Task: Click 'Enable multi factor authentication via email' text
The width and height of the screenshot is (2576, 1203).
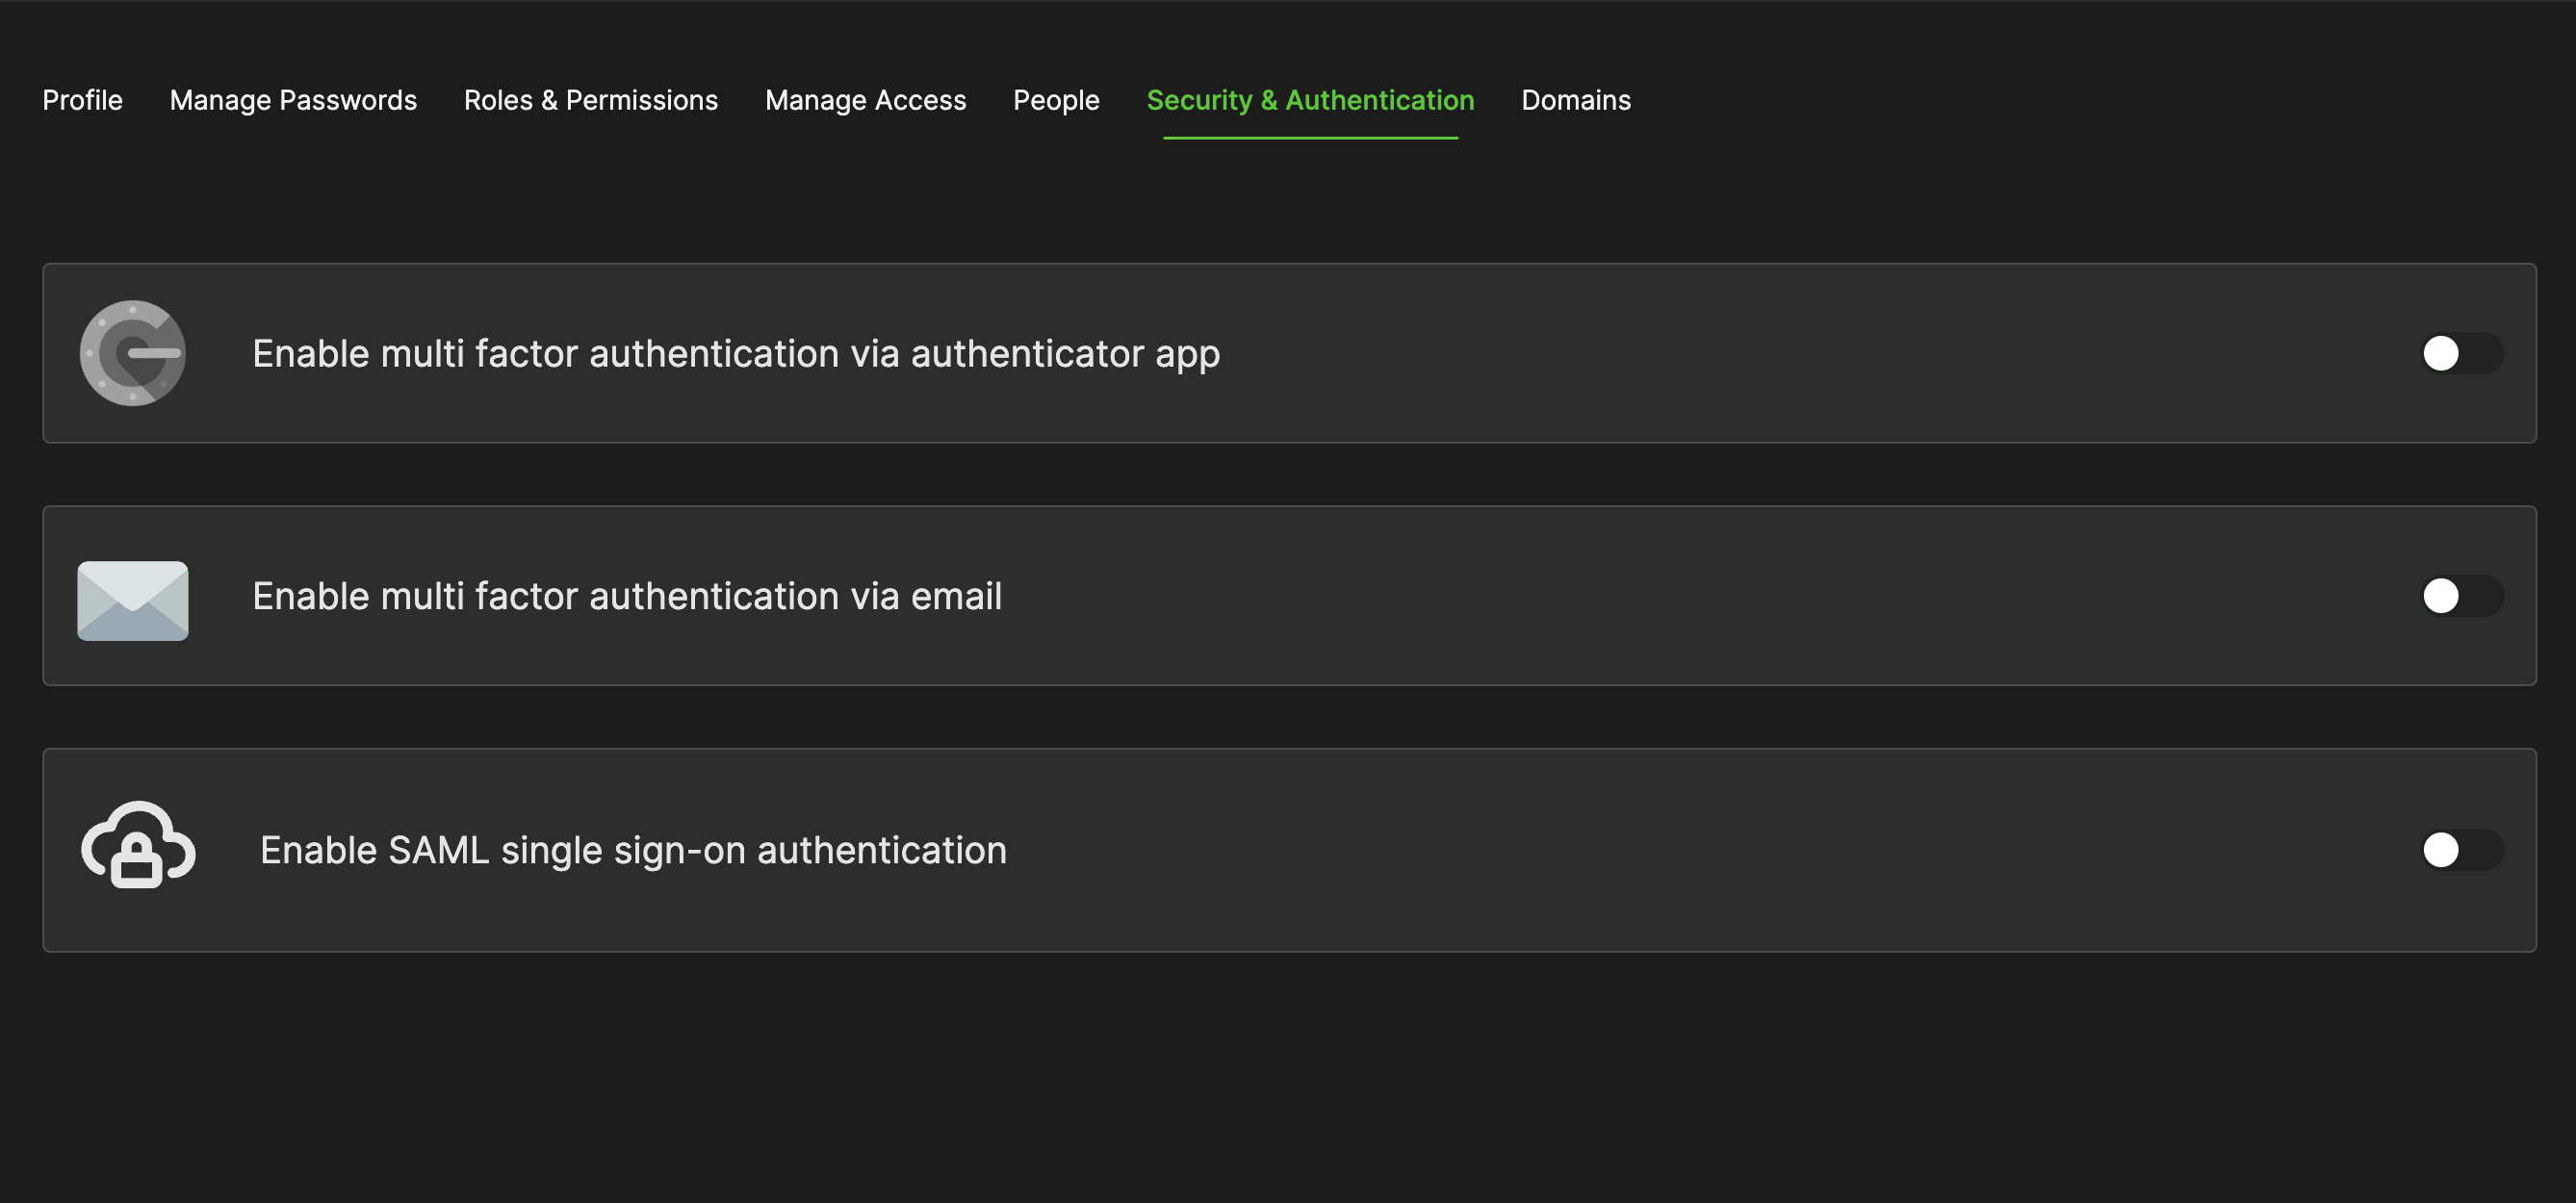Action: coord(627,596)
